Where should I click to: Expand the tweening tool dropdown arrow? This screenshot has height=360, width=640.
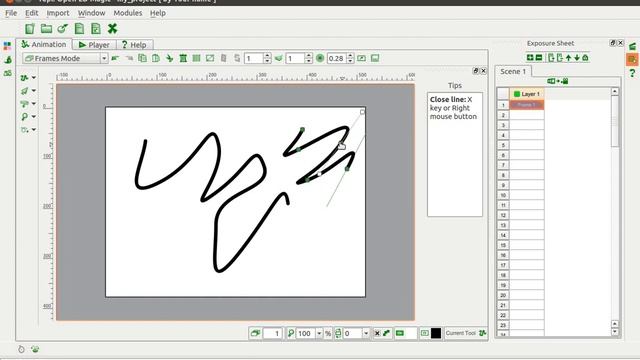click(x=34, y=130)
